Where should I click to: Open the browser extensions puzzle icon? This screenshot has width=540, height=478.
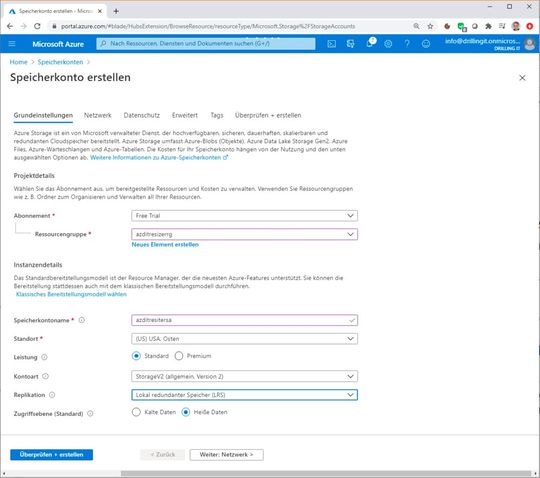coord(488,26)
